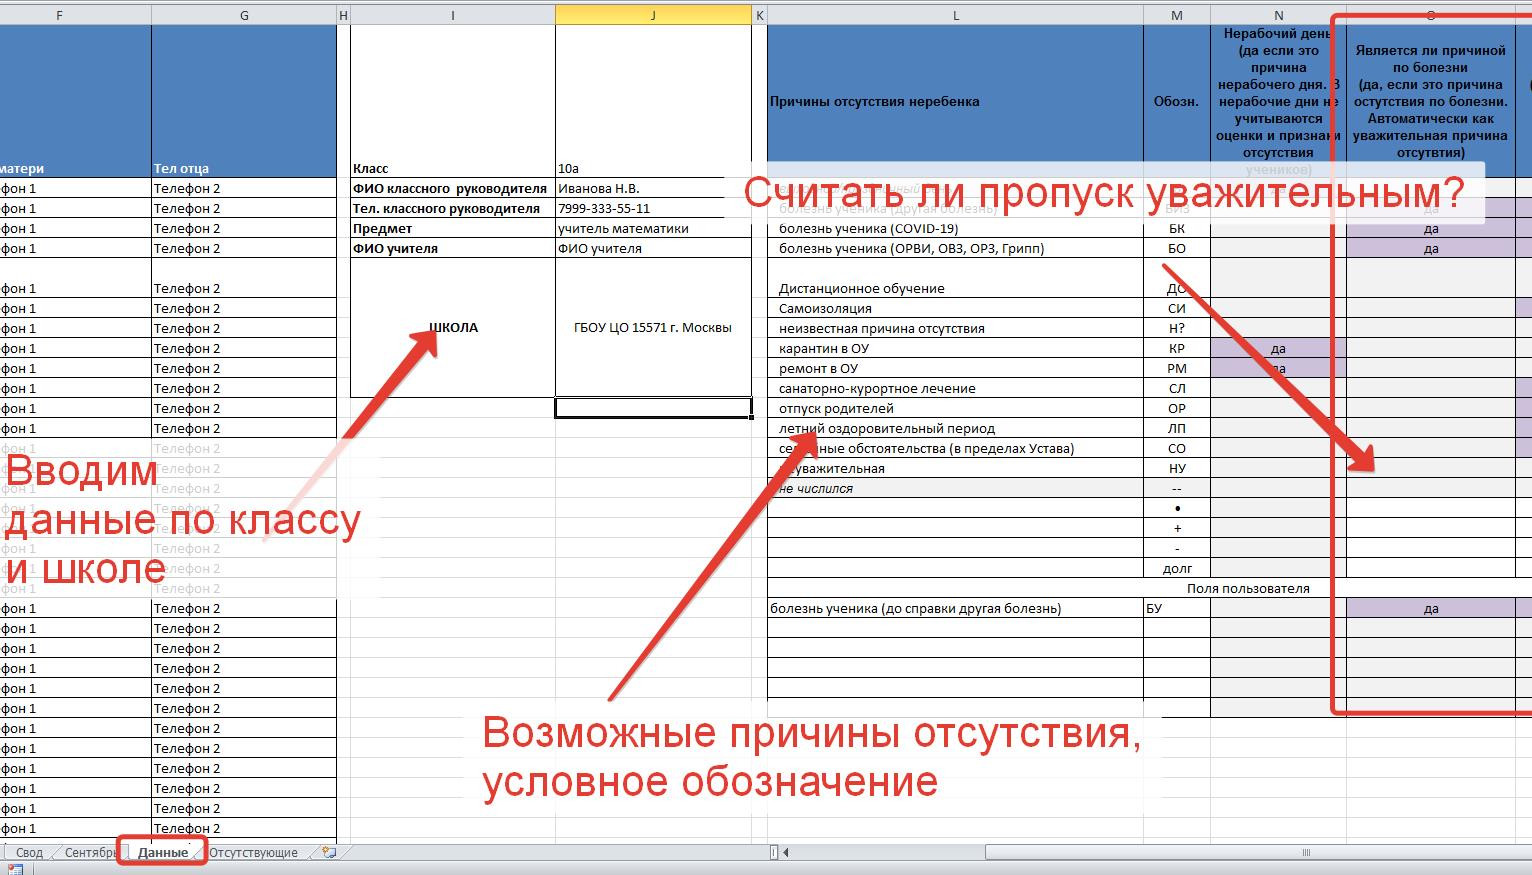Click the horizontal scrollbar left arrow

click(x=786, y=853)
